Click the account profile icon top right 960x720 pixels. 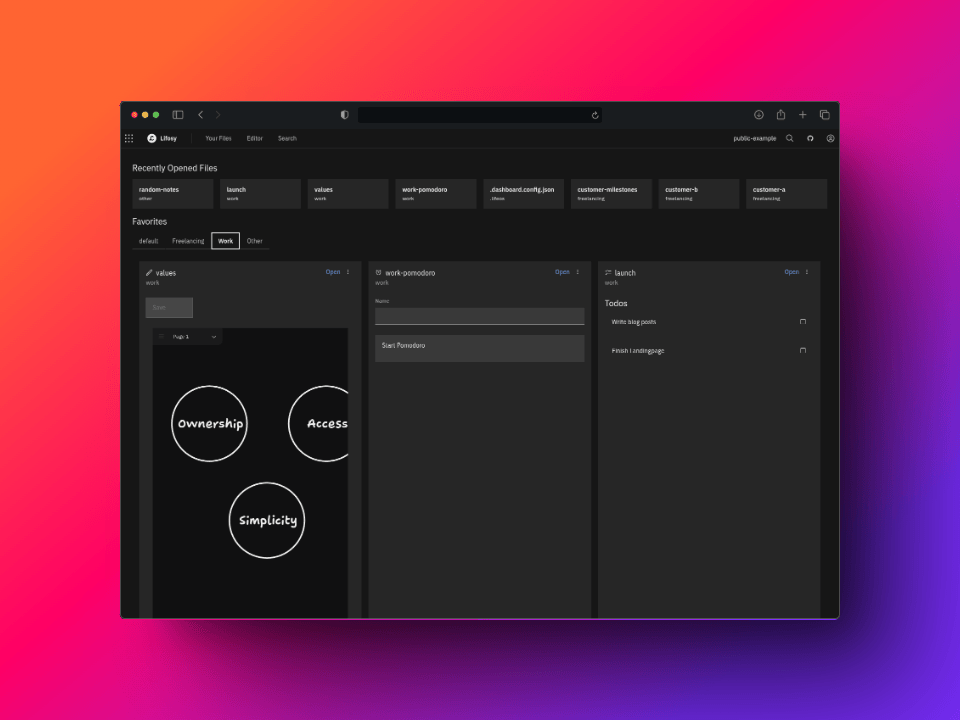[x=830, y=138]
